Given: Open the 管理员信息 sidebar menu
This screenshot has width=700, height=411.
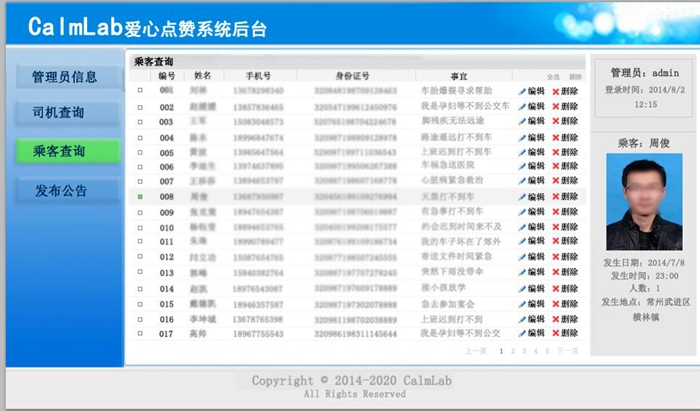Looking at the screenshot, I should 65,76.
